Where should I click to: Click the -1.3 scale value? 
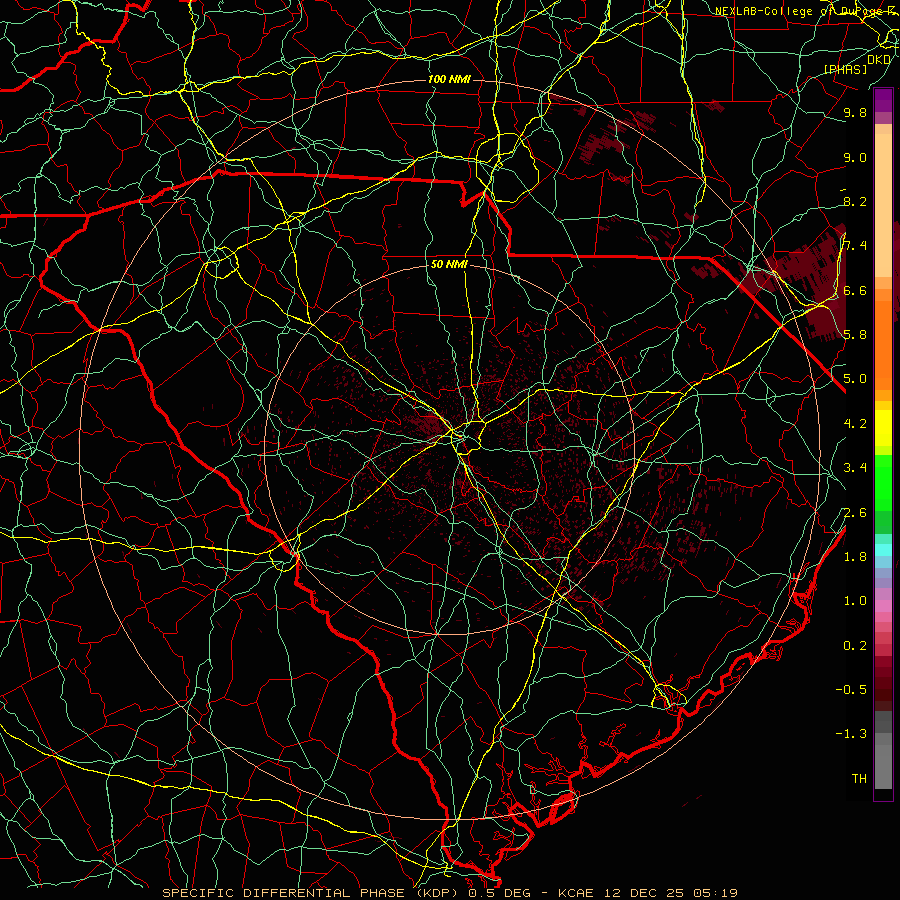[851, 734]
